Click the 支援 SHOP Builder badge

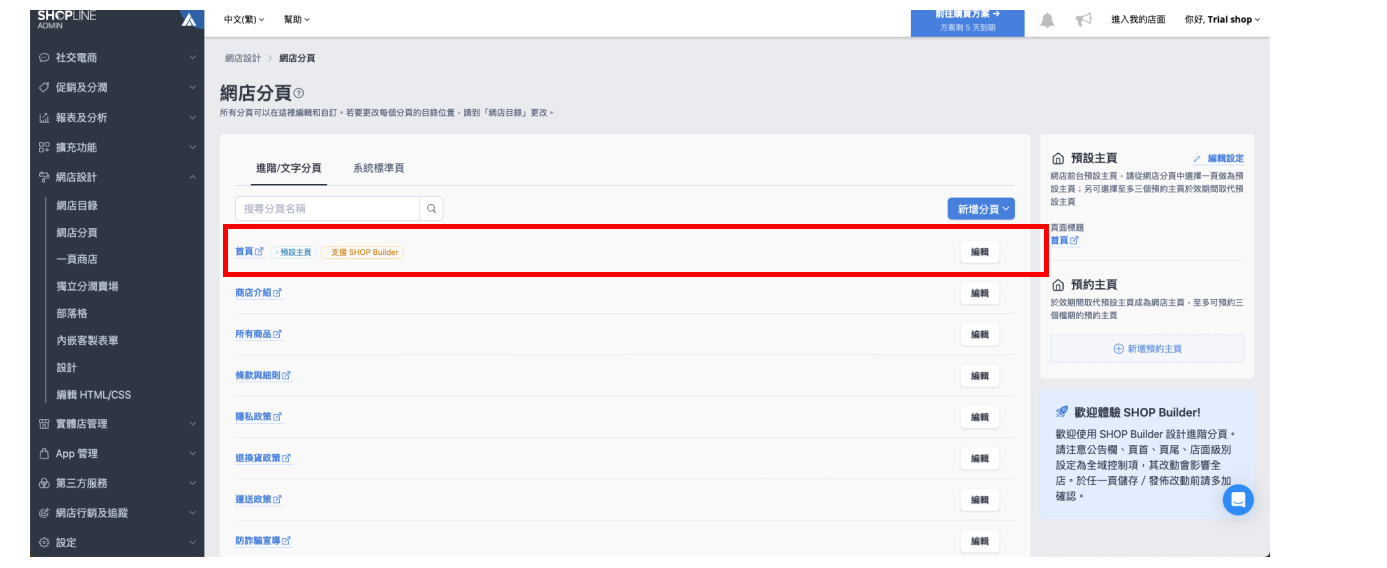362,252
